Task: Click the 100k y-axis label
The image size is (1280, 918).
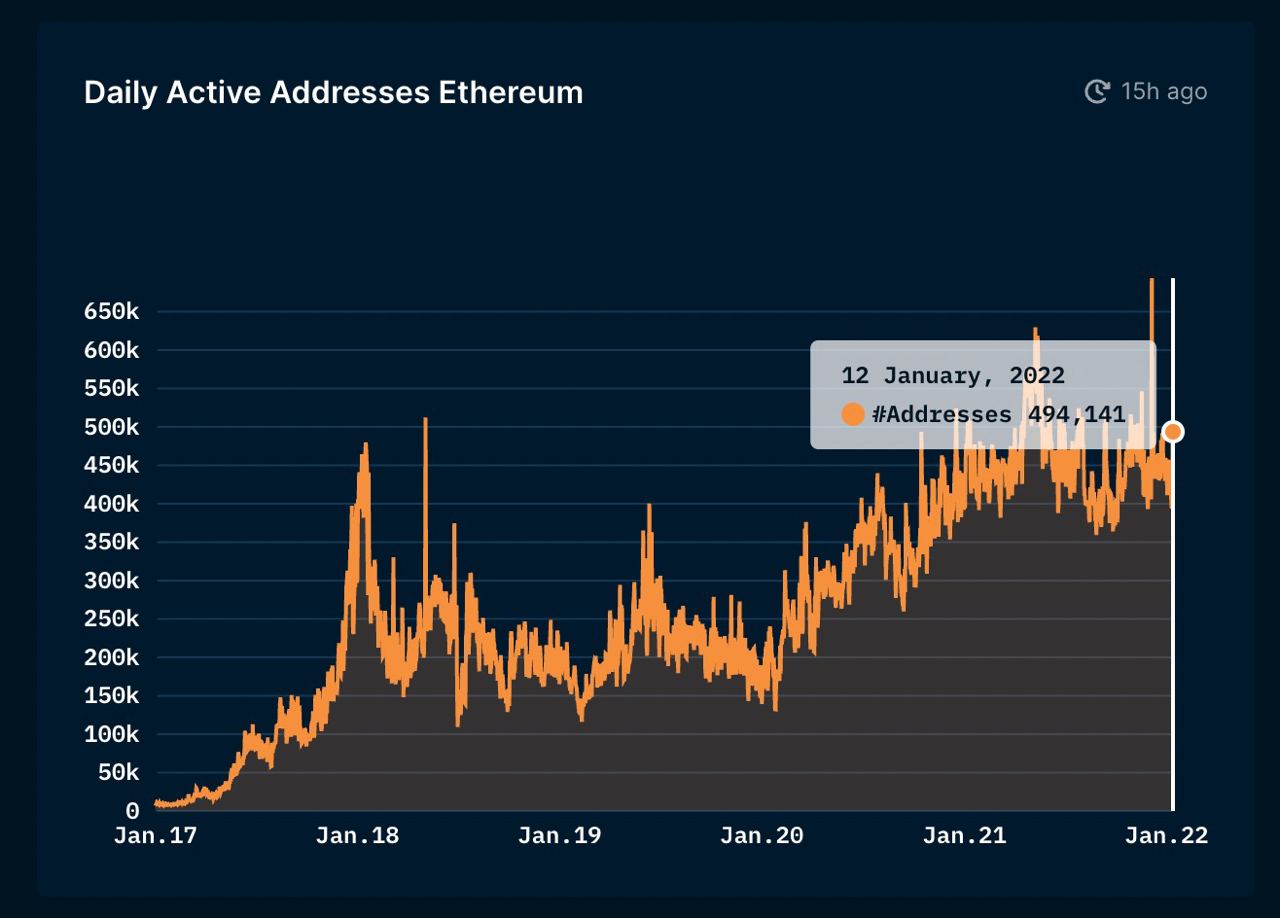Action: [111, 734]
